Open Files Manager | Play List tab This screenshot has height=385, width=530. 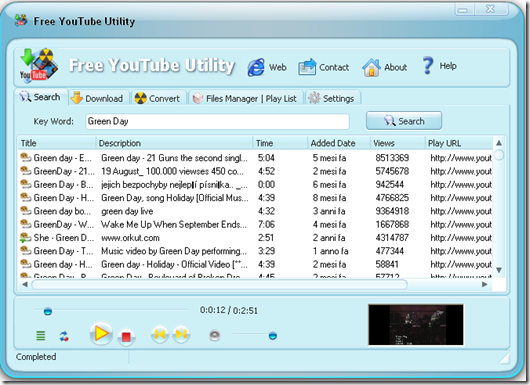click(x=245, y=98)
